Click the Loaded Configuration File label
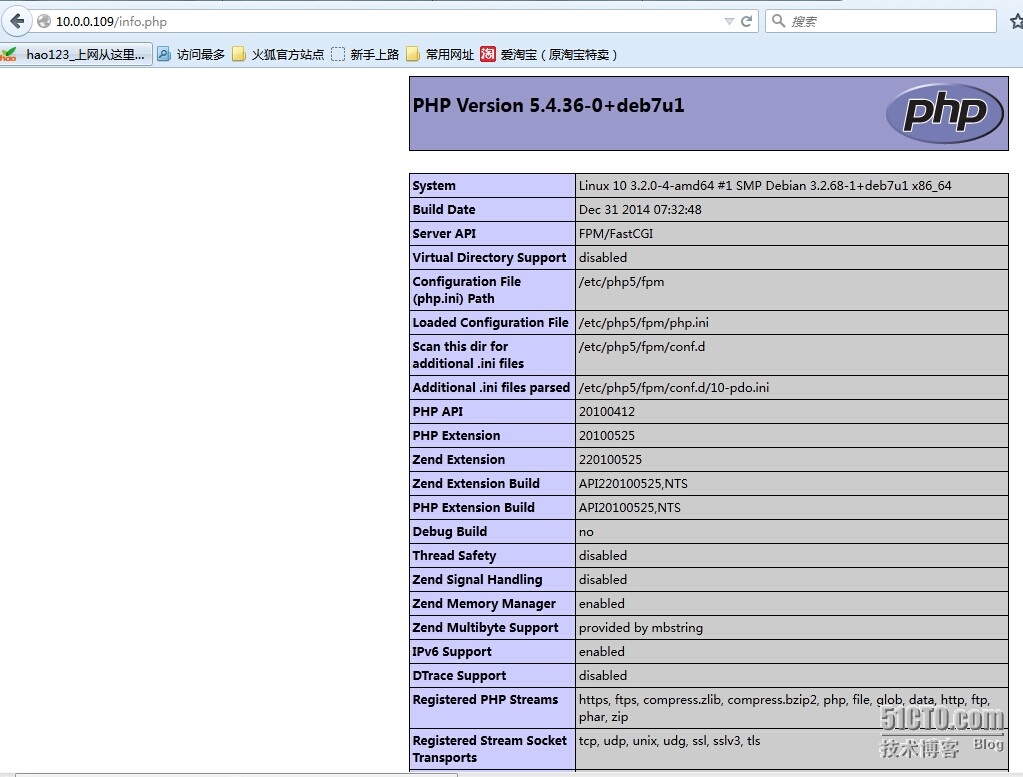This screenshot has height=777, width=1023. click(491, 322)
